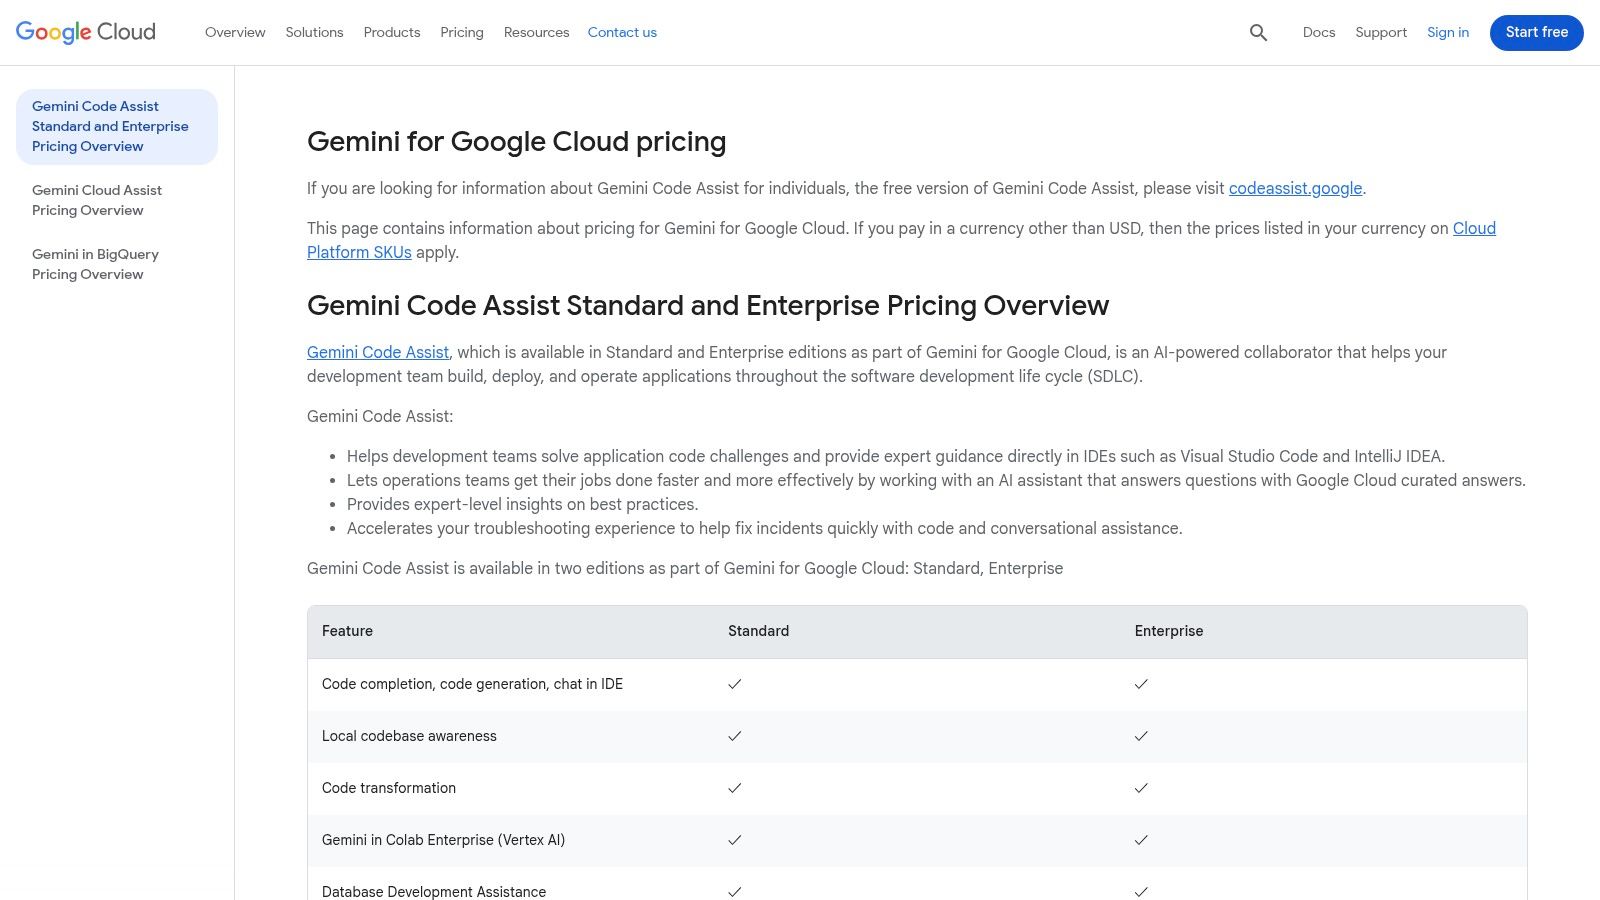Select Gemini Cloud Assist Pricing Overview in sidebar

point(97,200)
